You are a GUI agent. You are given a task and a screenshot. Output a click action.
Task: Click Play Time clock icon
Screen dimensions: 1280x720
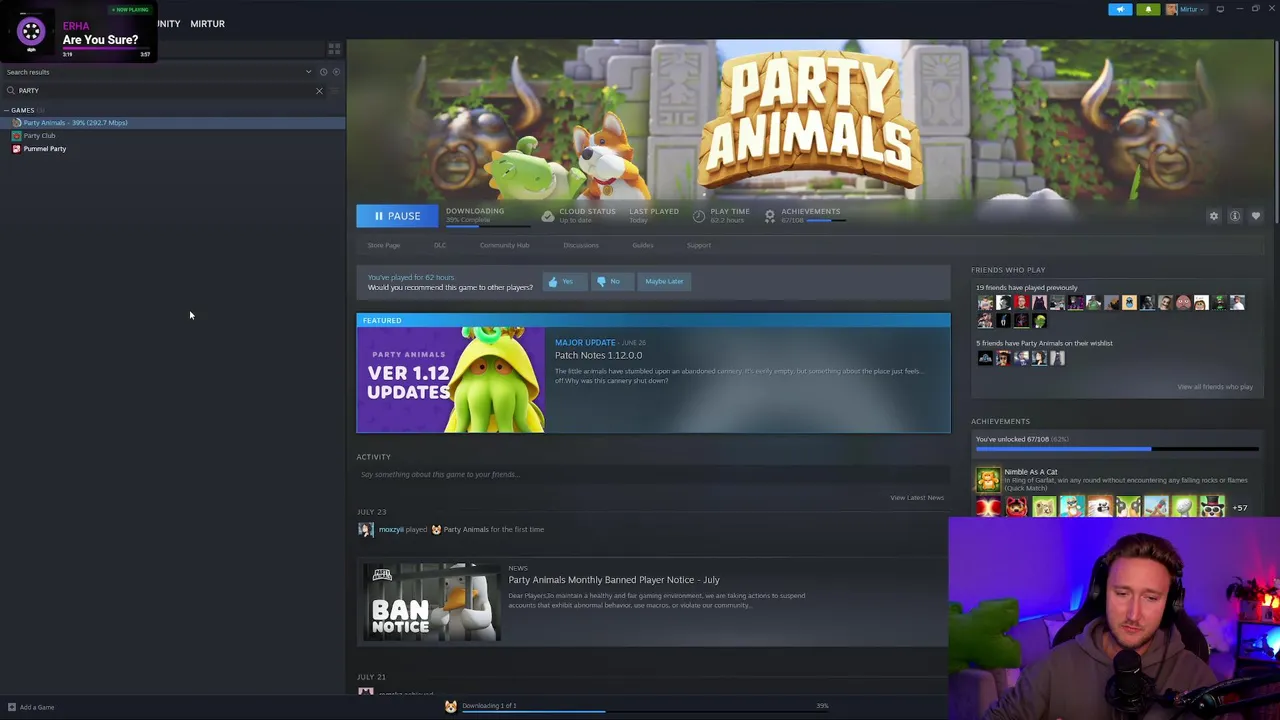(x=699, y=216)
